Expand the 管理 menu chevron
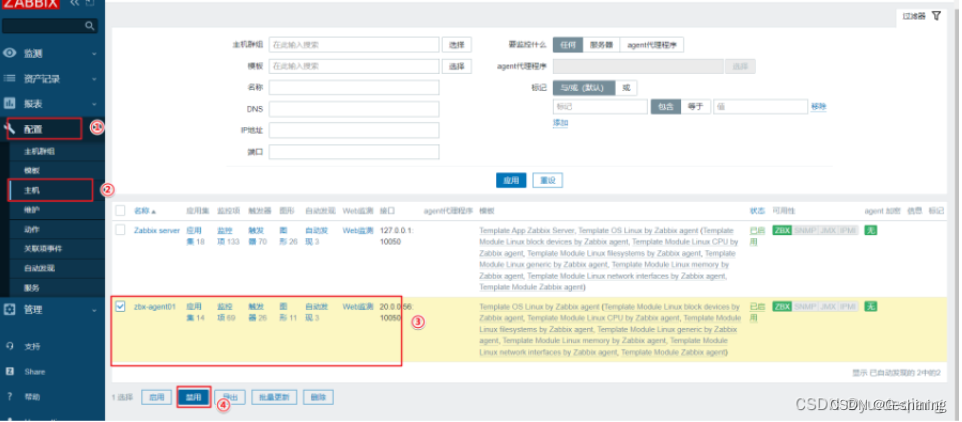 (x=94, y=310)
